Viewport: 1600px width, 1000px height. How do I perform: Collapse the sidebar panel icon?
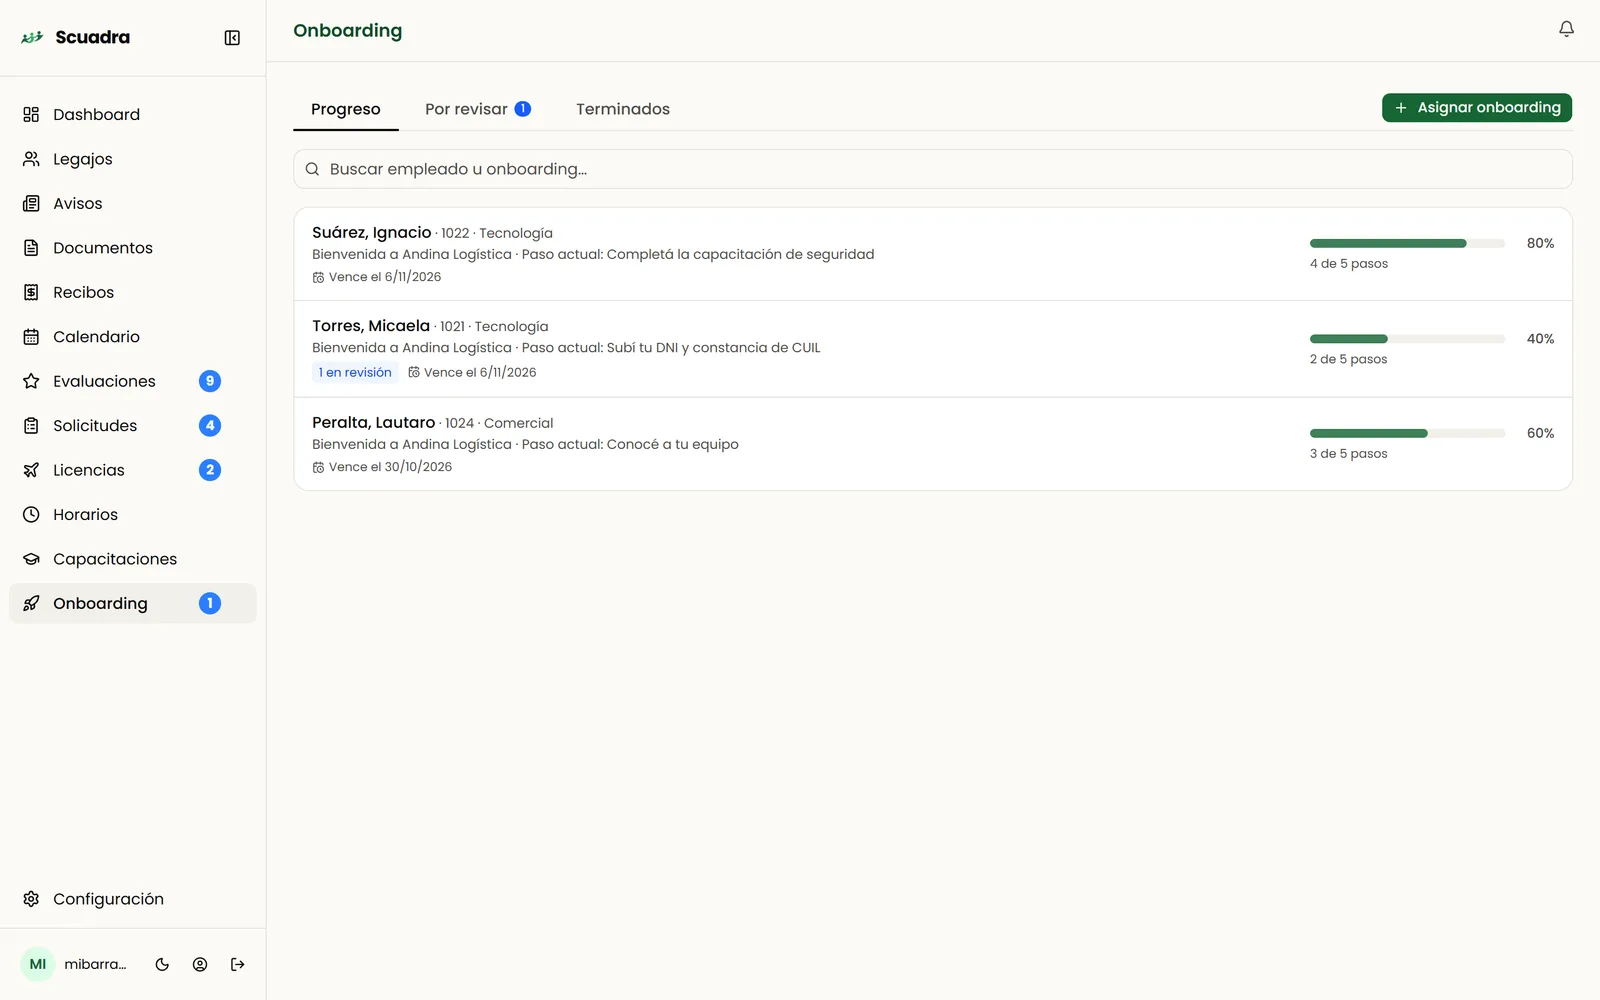(x=232, y=38)
